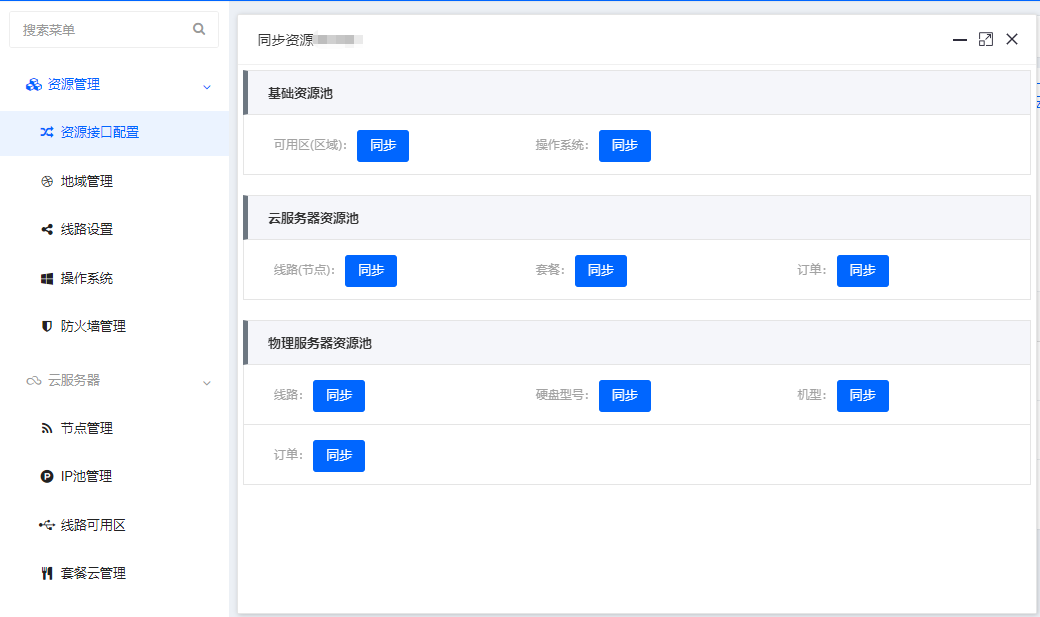Click the 资源接口配置 shuffle icon
Viewport: 1040px width, 617px height.
(46, 132)
